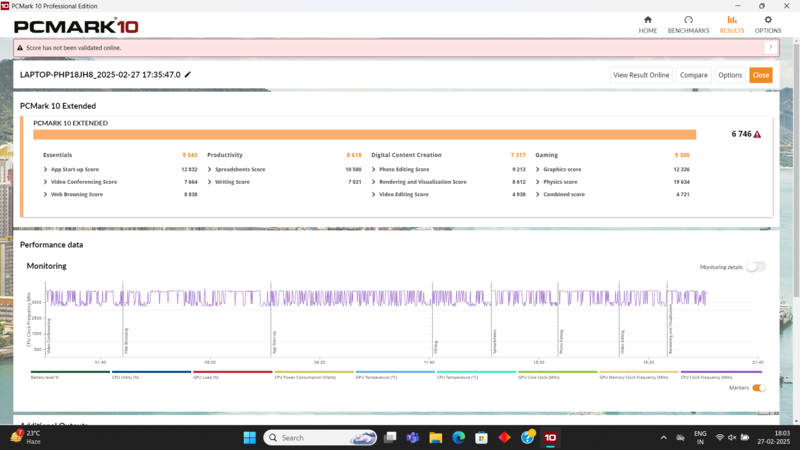Click Gaming score value 9 300
This screenshot has width=800, height=450.
[682, 155]
